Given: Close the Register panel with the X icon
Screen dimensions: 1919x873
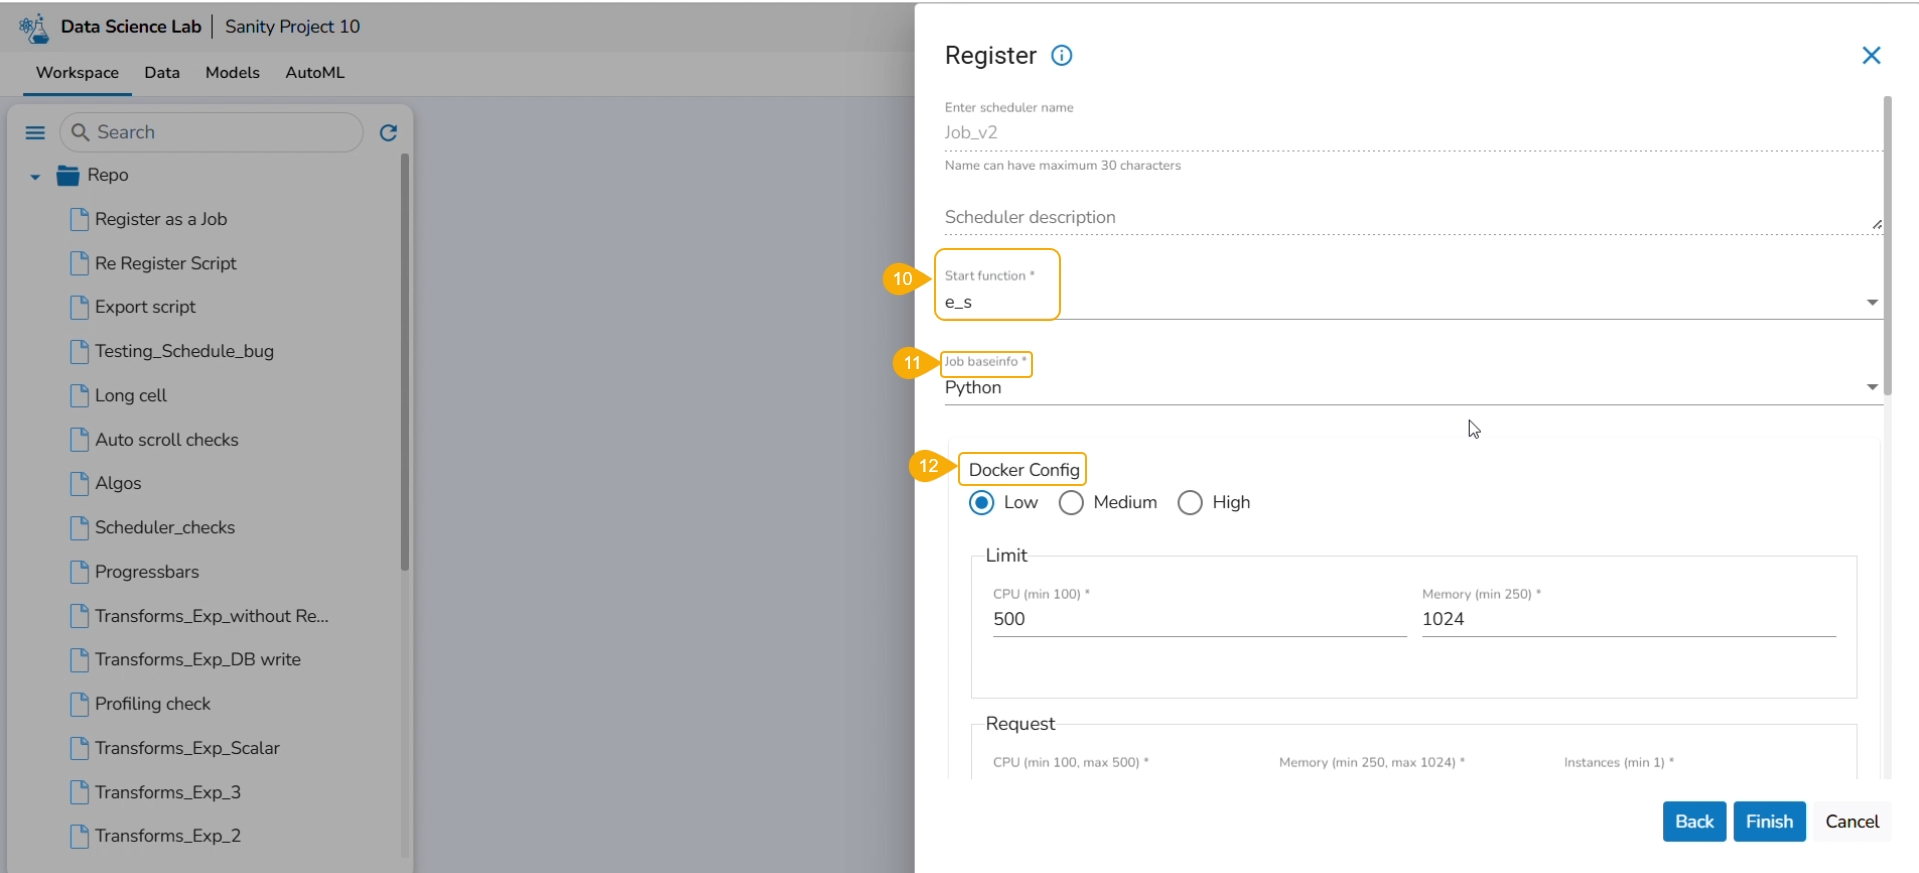Looking at the screenshot, I should pyautogui.click(x=1871, y=56).
